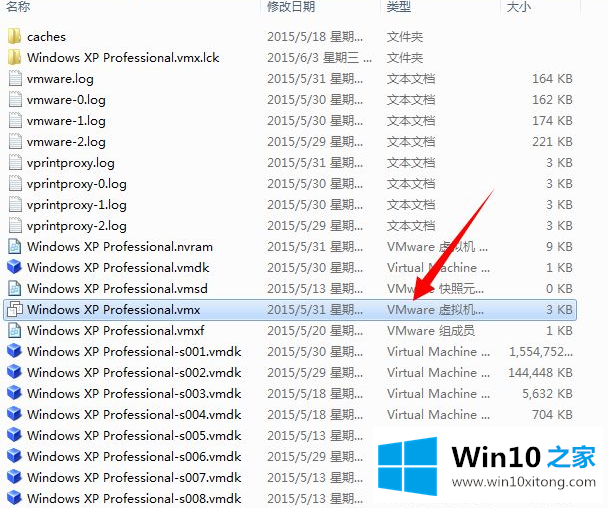Click the vprintproxy-1.log file icon
Viewport: 608px width, 508px height.
15,204
